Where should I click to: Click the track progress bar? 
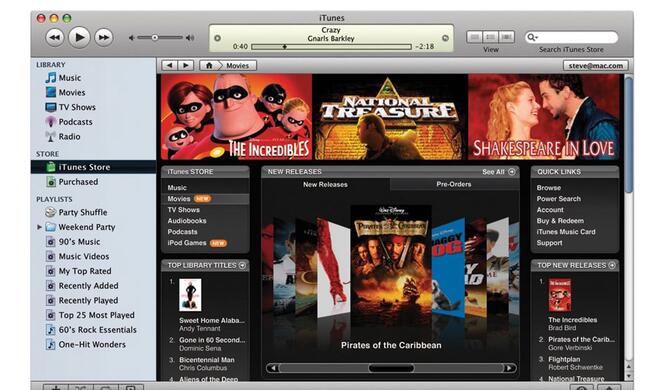pos(331,47)
